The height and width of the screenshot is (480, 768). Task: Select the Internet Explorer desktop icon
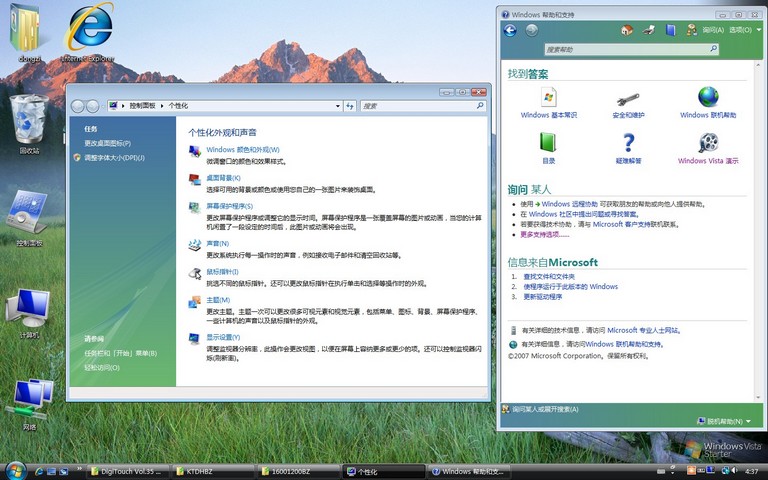[88, 33]
